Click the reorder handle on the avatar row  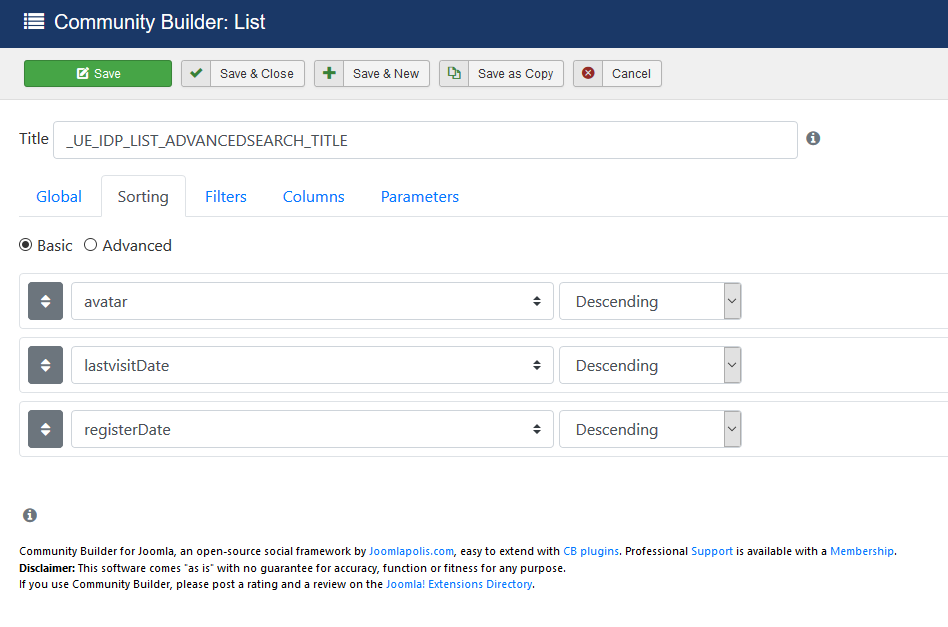[45, 301]
